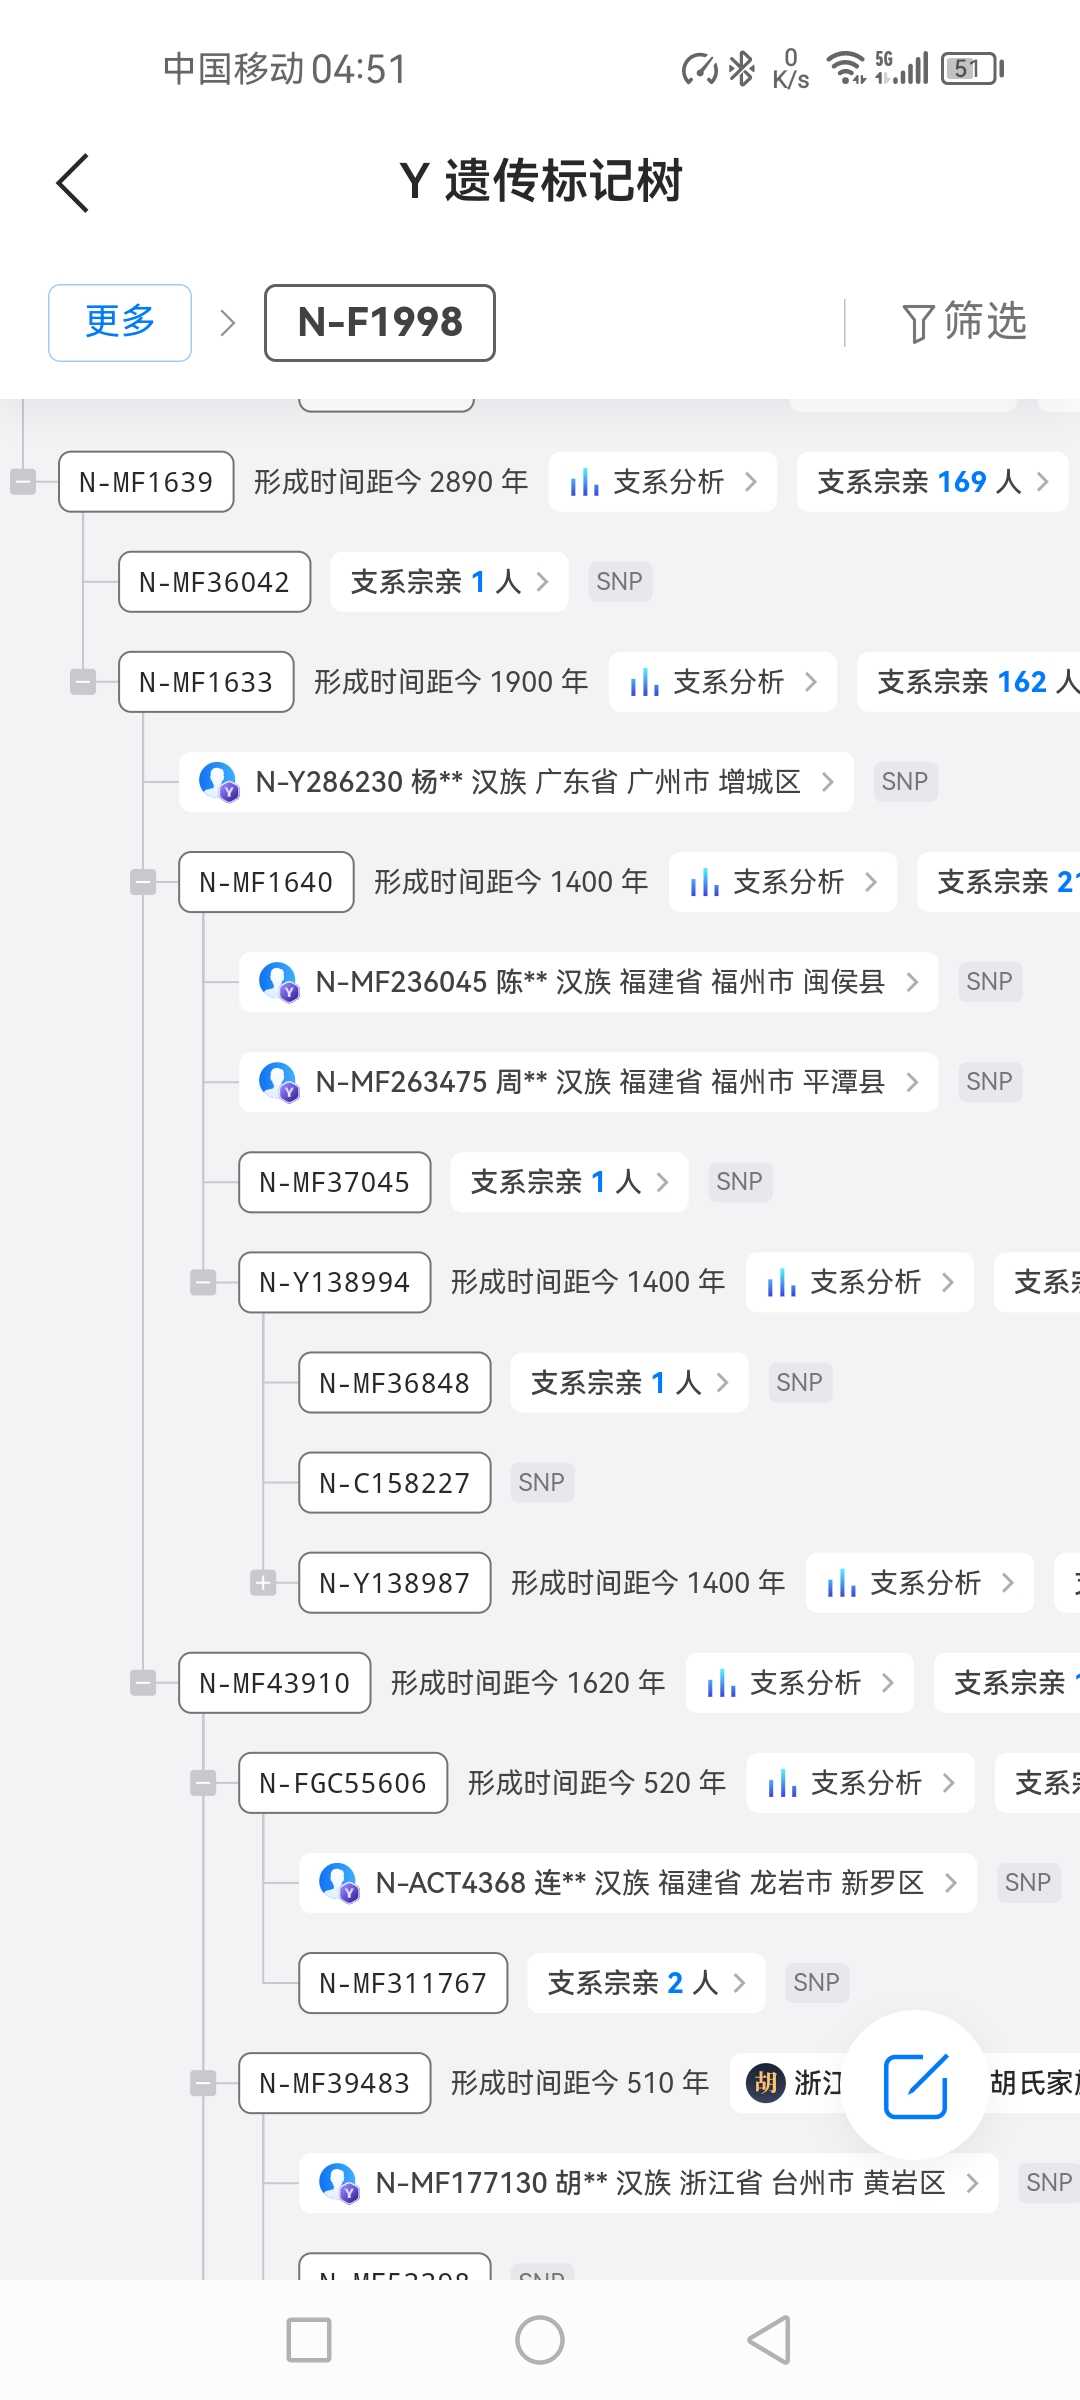View 支系宗亲 162 人 for N-MF1633
Image resolution: width=1080 pixels, height=2400 pixels.
(x=969, y=682)
